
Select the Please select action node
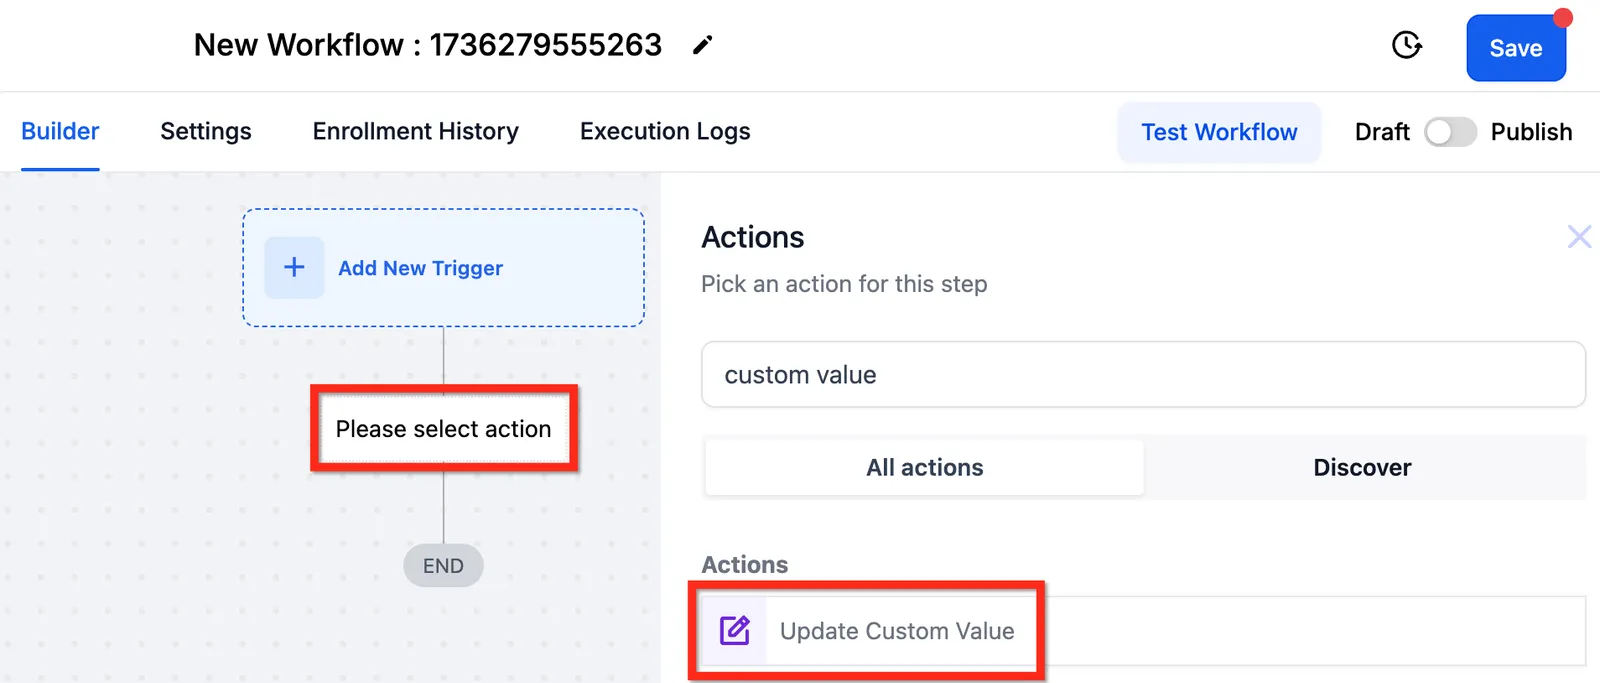click(x=444, y=429)
